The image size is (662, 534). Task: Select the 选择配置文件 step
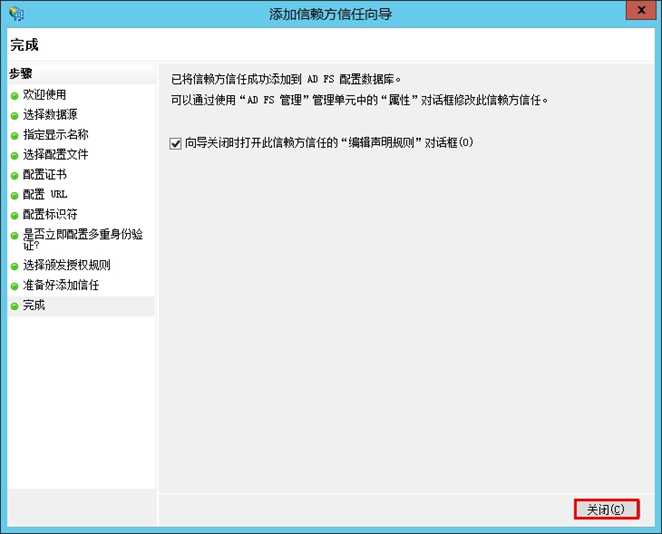click(x=55, y=155)
